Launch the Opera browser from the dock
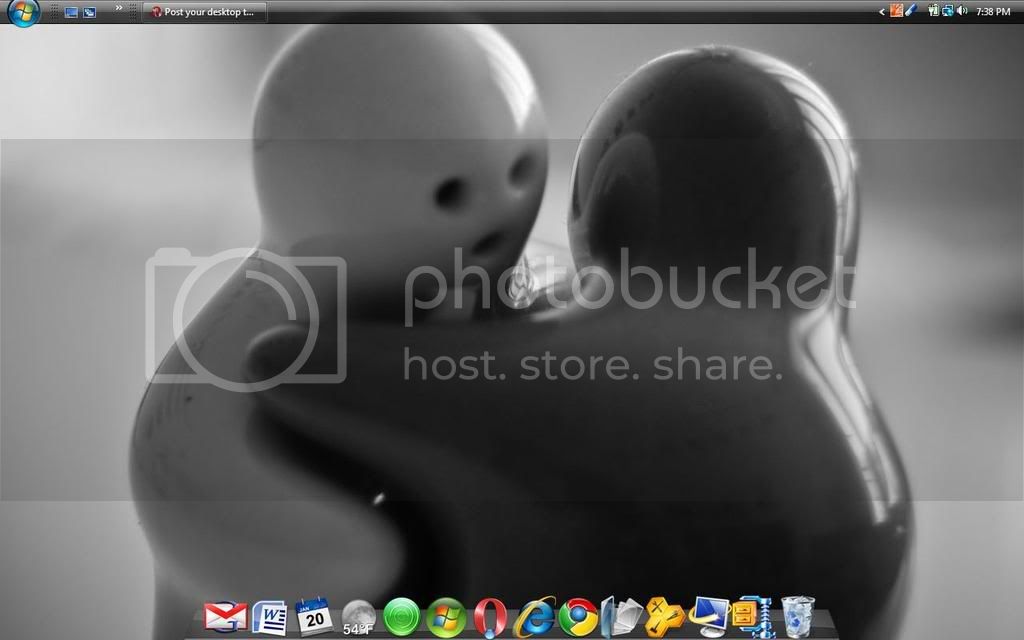 pyautogui.click(x=490, y=617)
